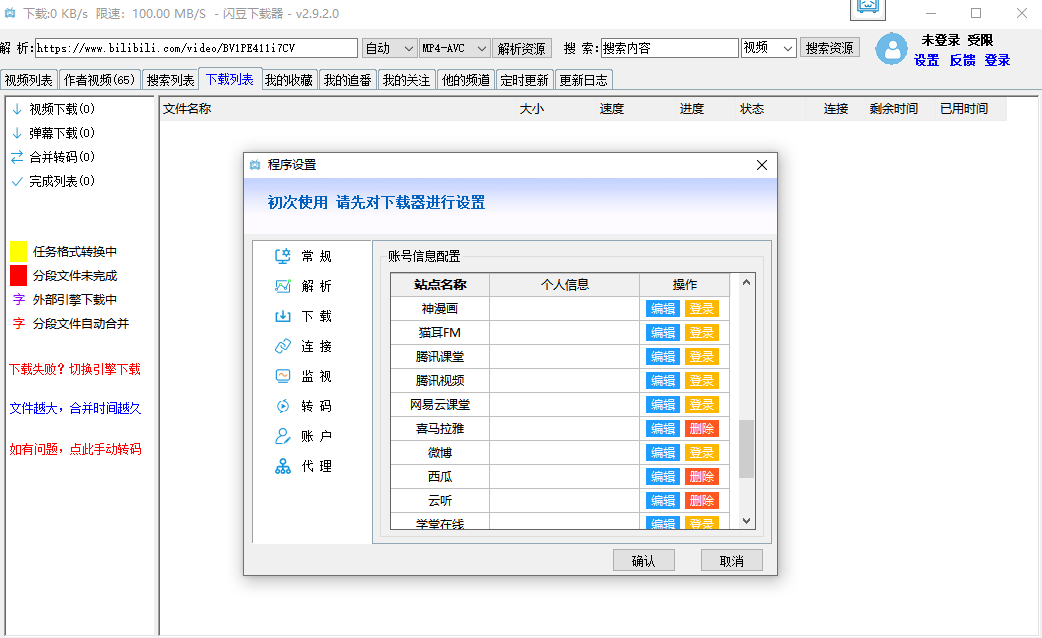
Task: Click 登录 for 神漫画 row
Action: [702, 308]
